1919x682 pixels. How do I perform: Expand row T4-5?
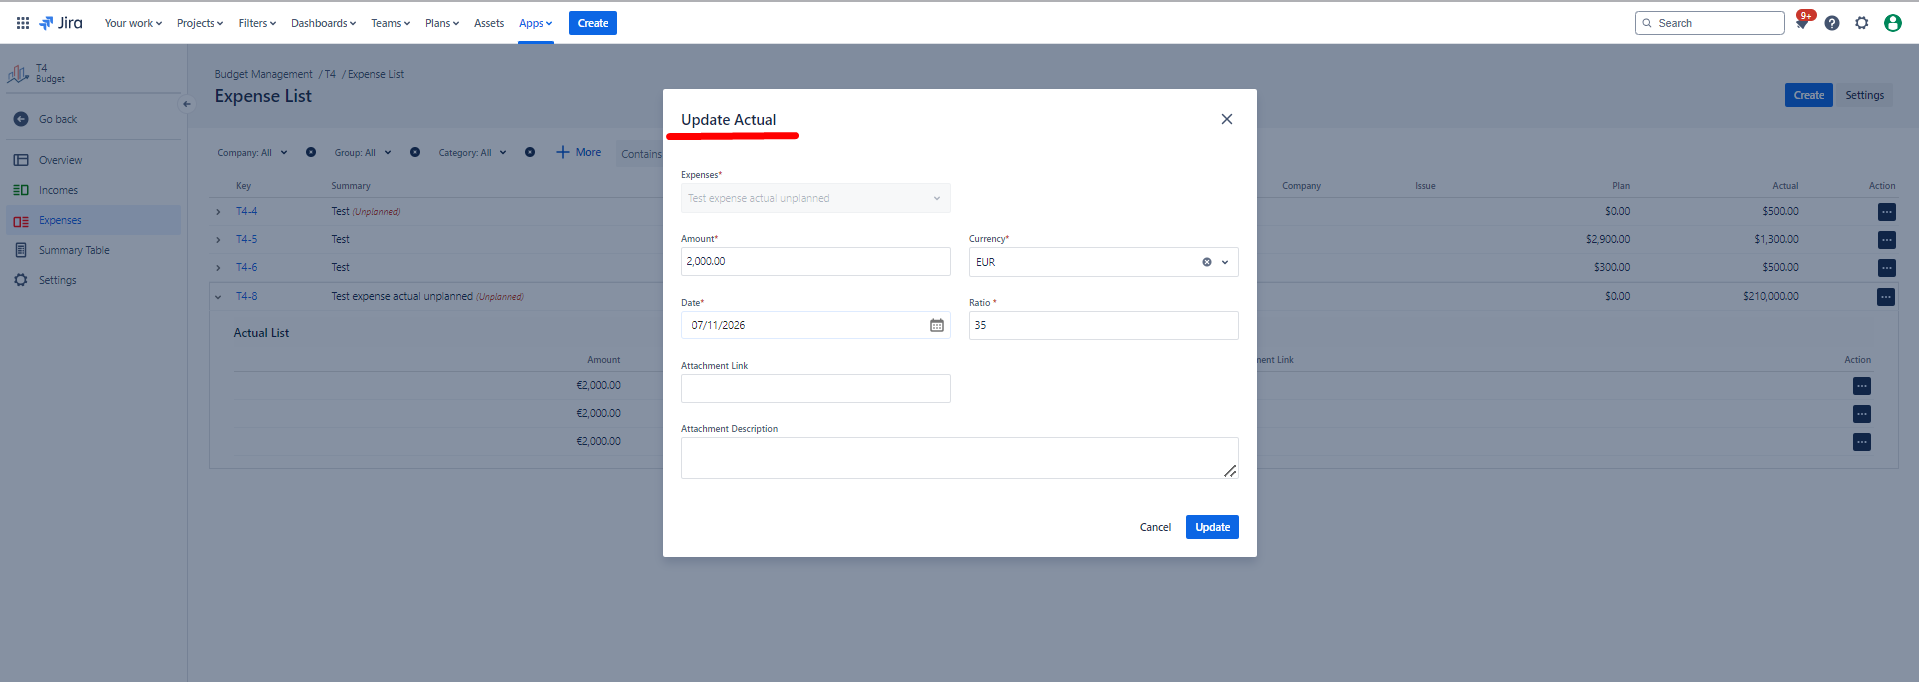[218, 240]
